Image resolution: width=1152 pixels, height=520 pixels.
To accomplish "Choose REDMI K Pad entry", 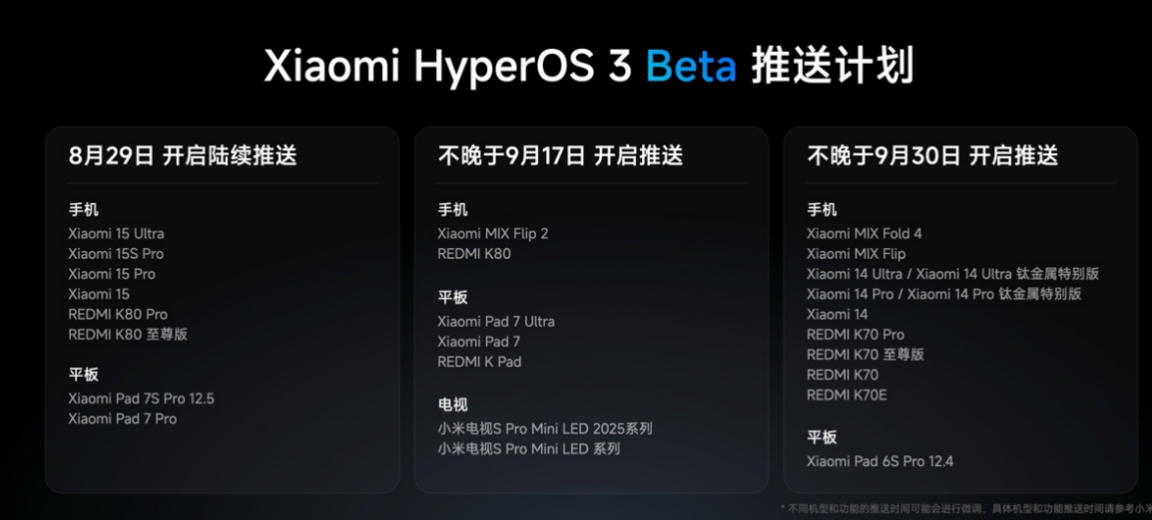I will coord(480,362).
